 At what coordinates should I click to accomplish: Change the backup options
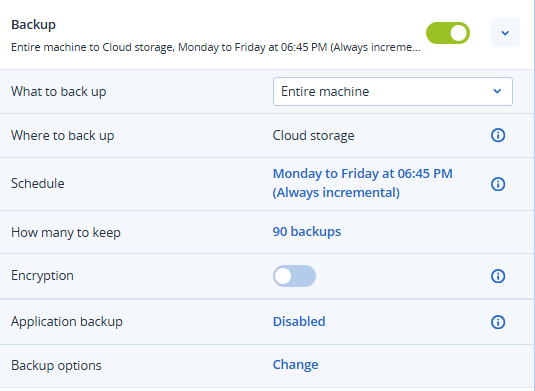(295, 365)
